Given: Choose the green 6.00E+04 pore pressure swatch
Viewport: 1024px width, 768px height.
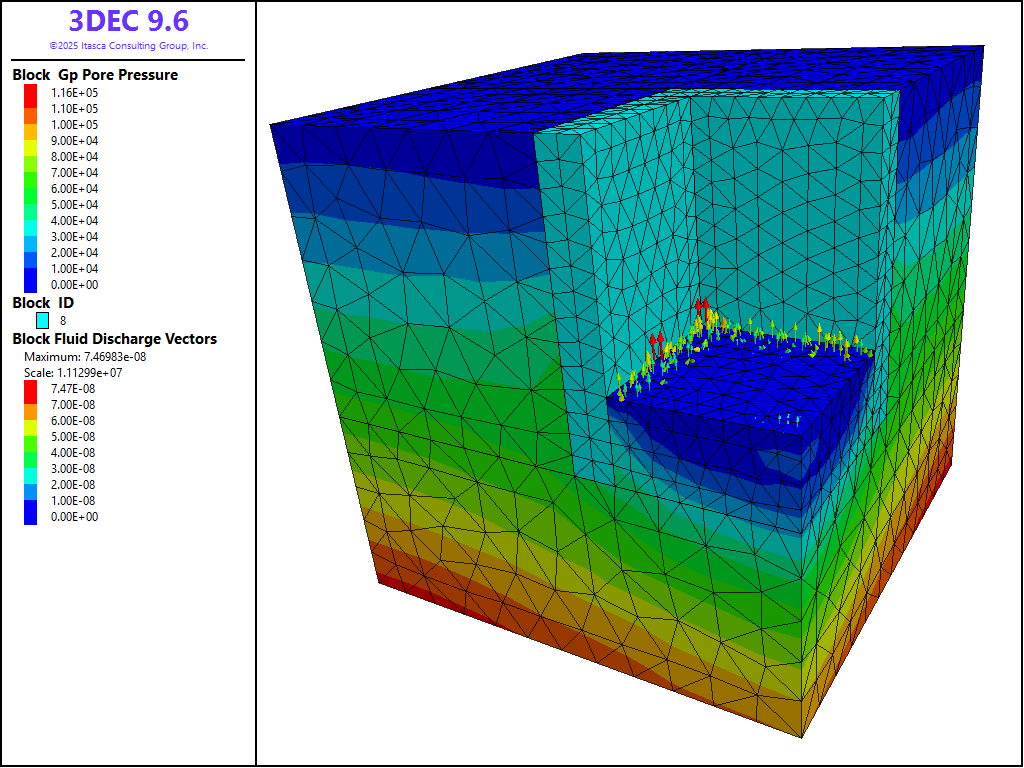Looking at the screenshot, I should 31,189.
